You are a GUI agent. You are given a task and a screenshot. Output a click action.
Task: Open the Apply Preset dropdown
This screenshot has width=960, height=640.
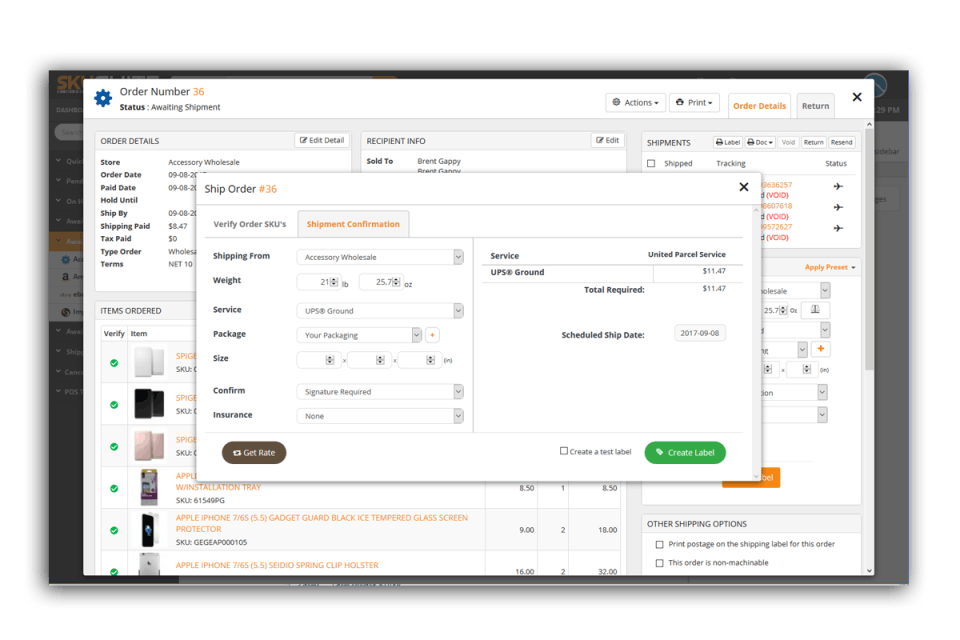pyautogui.click(x=830, y=267)
